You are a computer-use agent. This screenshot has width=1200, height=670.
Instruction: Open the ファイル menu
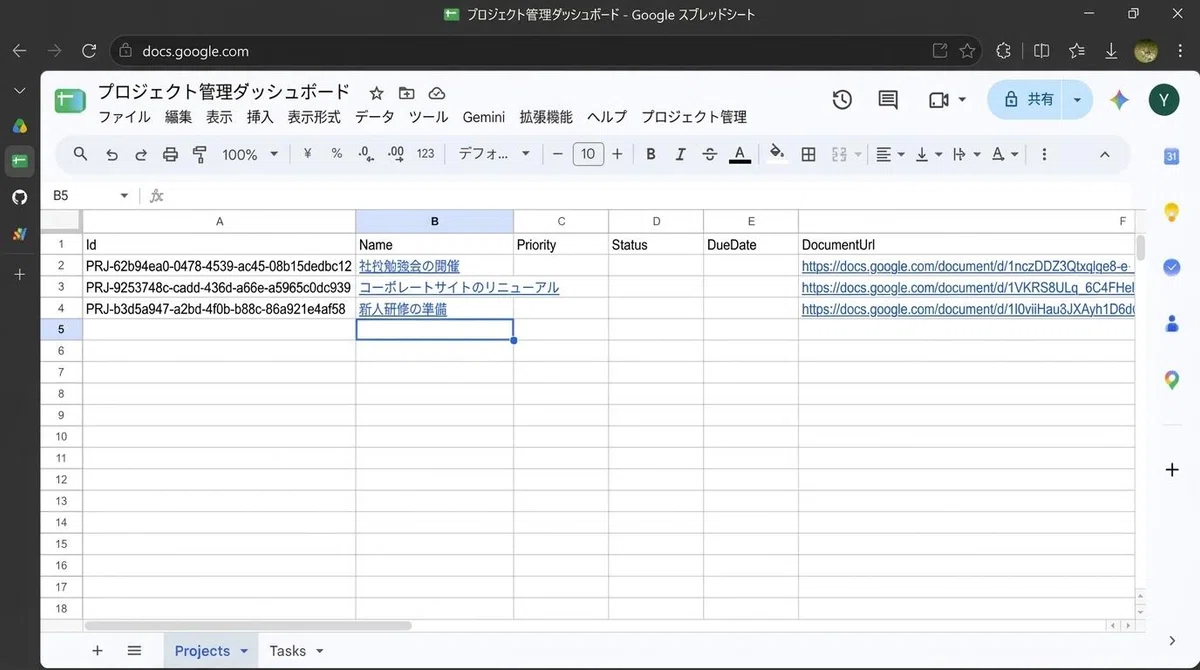(x=124, y=117)
